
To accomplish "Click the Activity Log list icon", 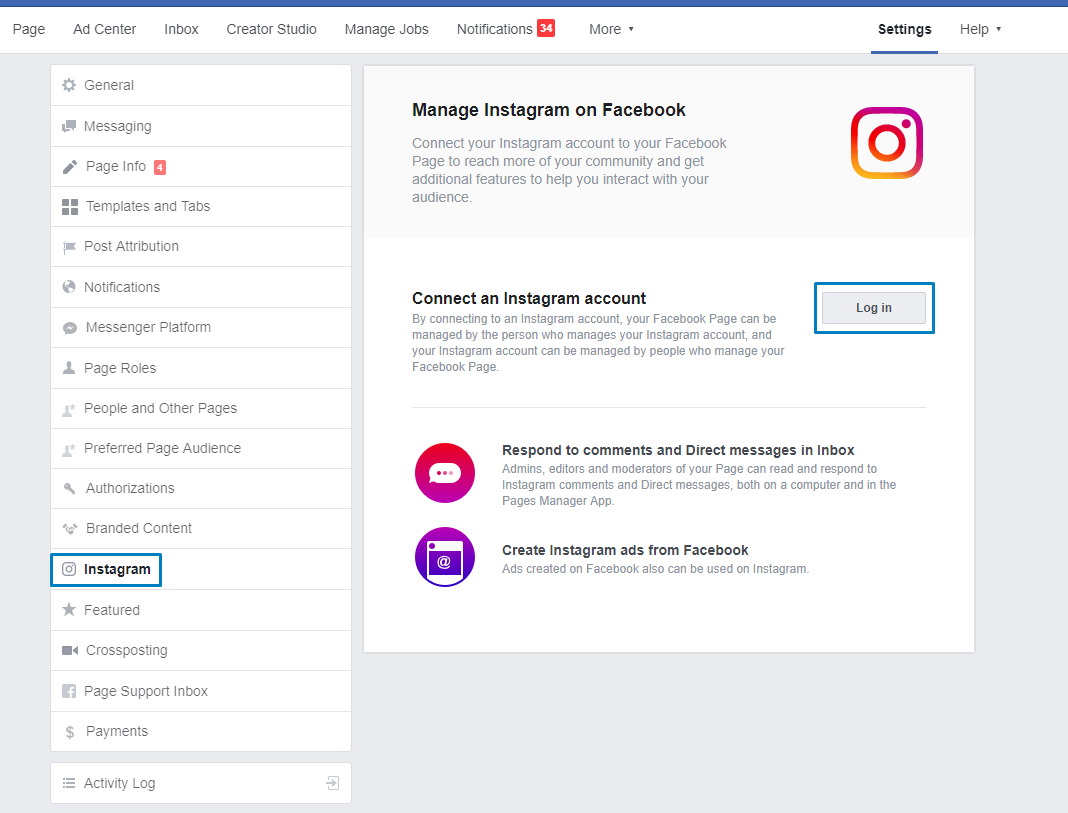I will pos(69,783).
